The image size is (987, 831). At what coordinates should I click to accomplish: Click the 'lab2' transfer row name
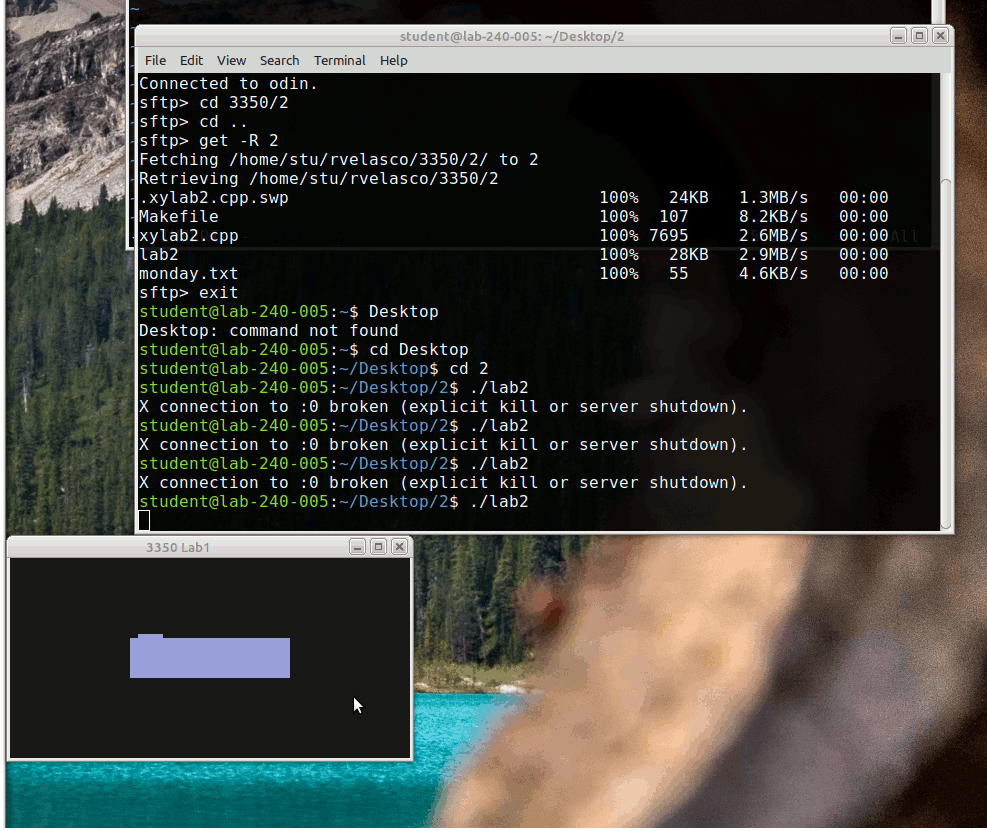[x=159, y=254]
